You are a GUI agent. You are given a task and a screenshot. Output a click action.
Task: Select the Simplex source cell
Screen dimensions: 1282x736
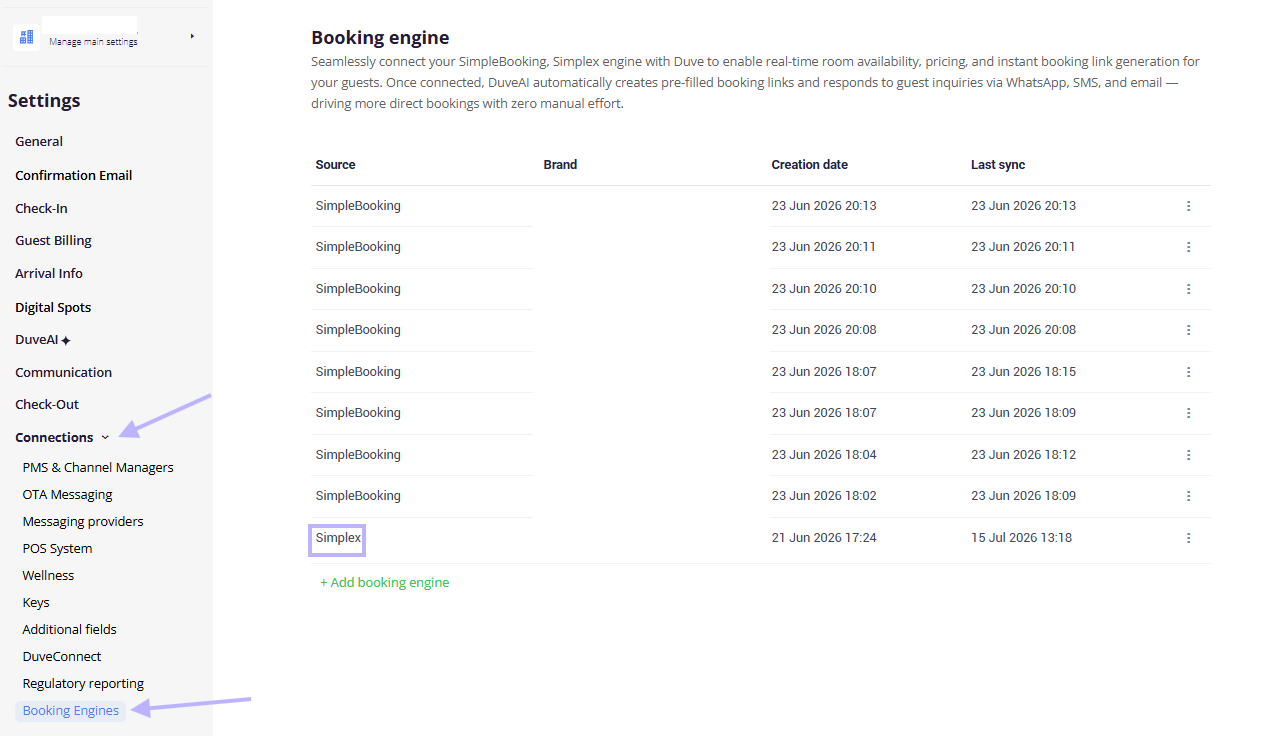pos(338,538)
